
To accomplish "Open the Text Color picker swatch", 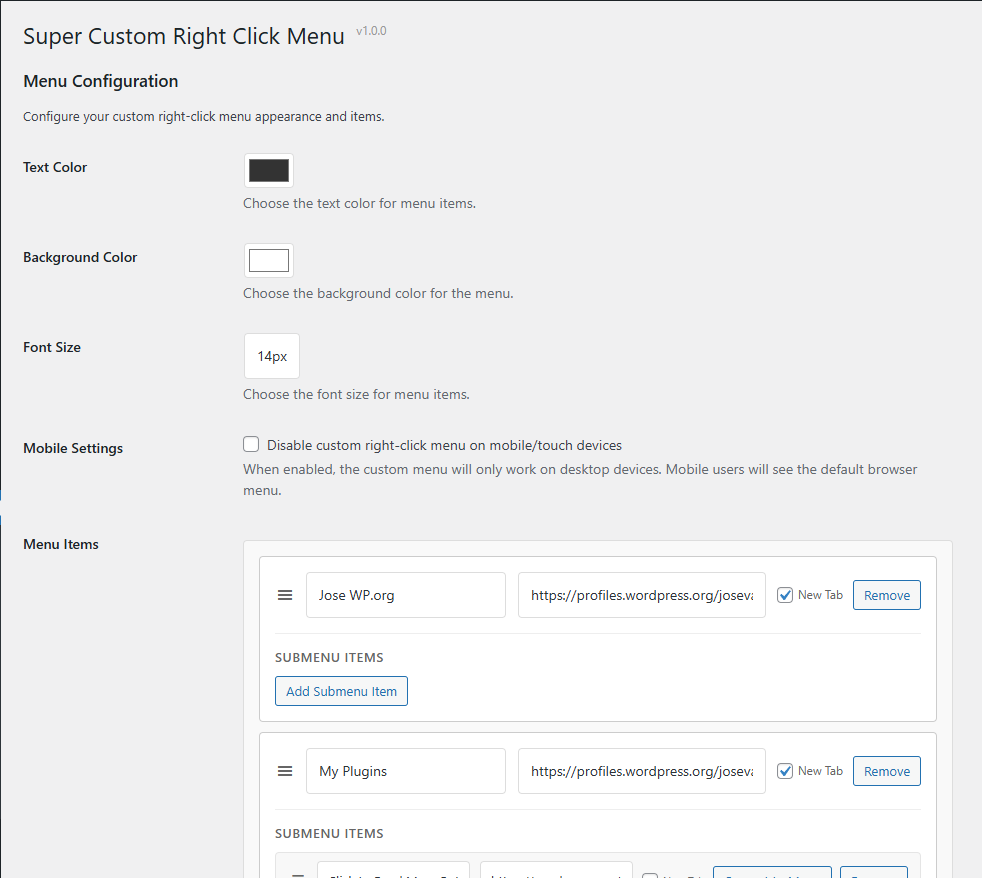I will point(269,170).
